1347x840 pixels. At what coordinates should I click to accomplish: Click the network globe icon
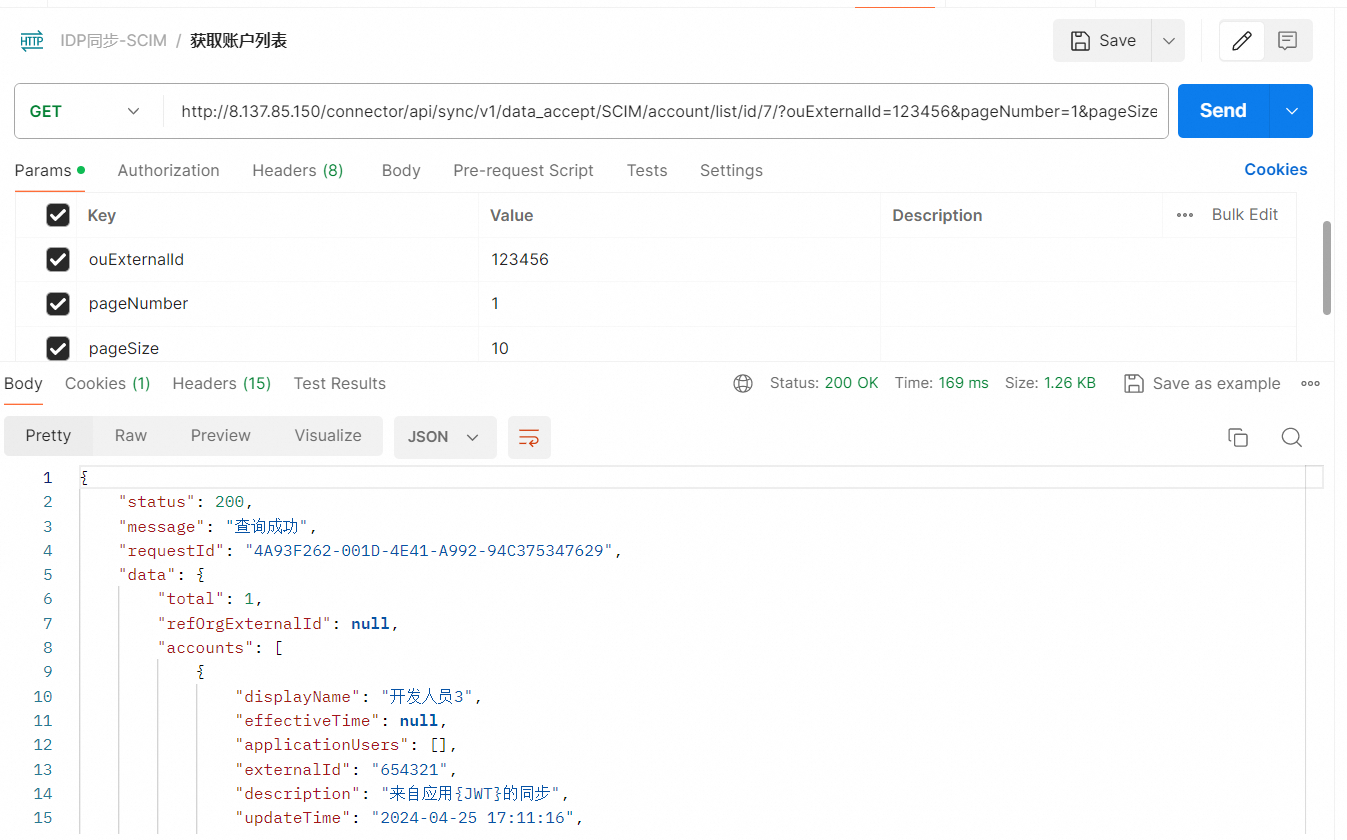(x=743, y=383)
